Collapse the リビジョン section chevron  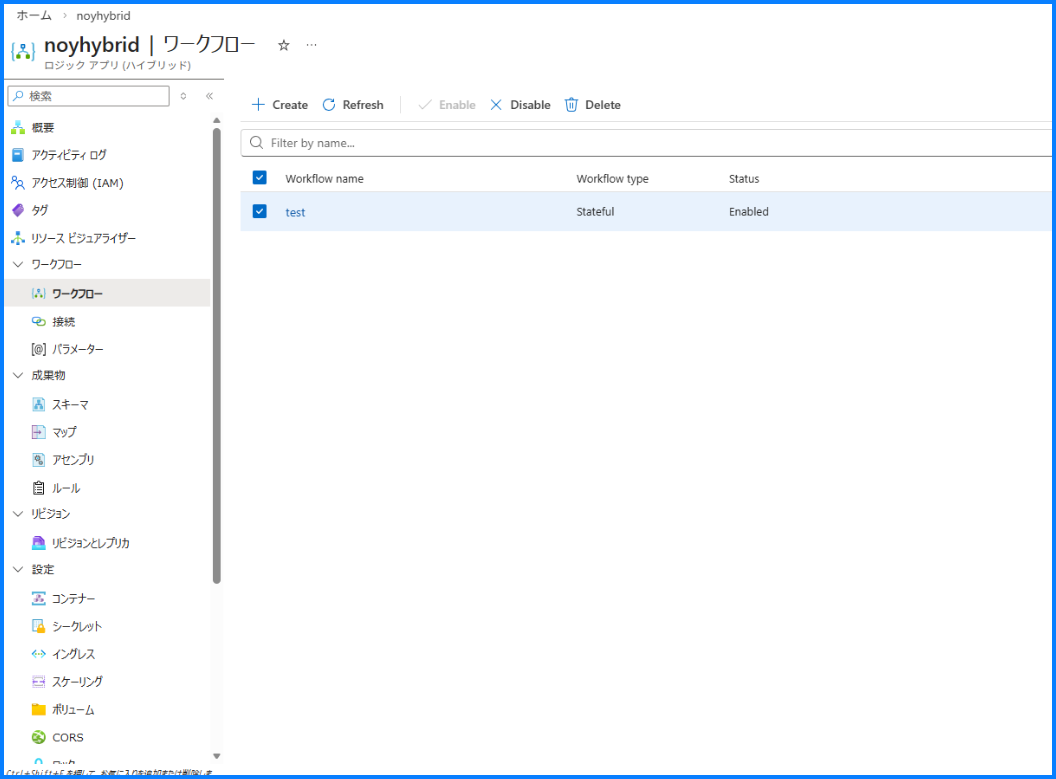click(18, 514)
